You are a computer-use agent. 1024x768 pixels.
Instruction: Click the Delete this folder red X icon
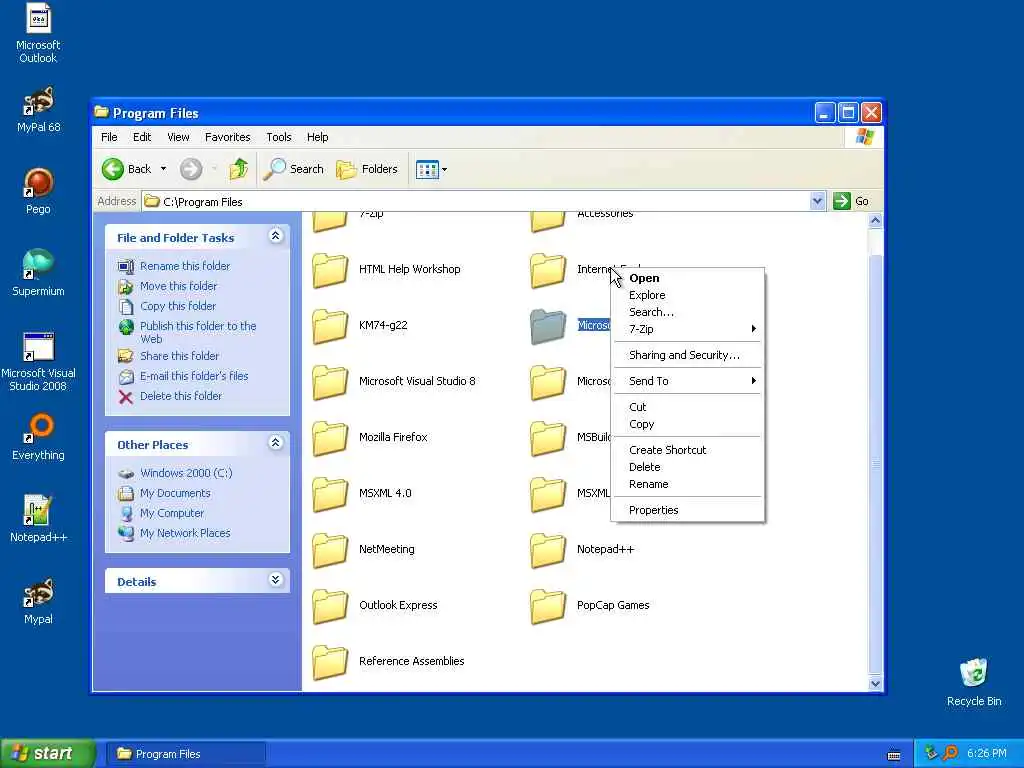[x=125, y=396]
